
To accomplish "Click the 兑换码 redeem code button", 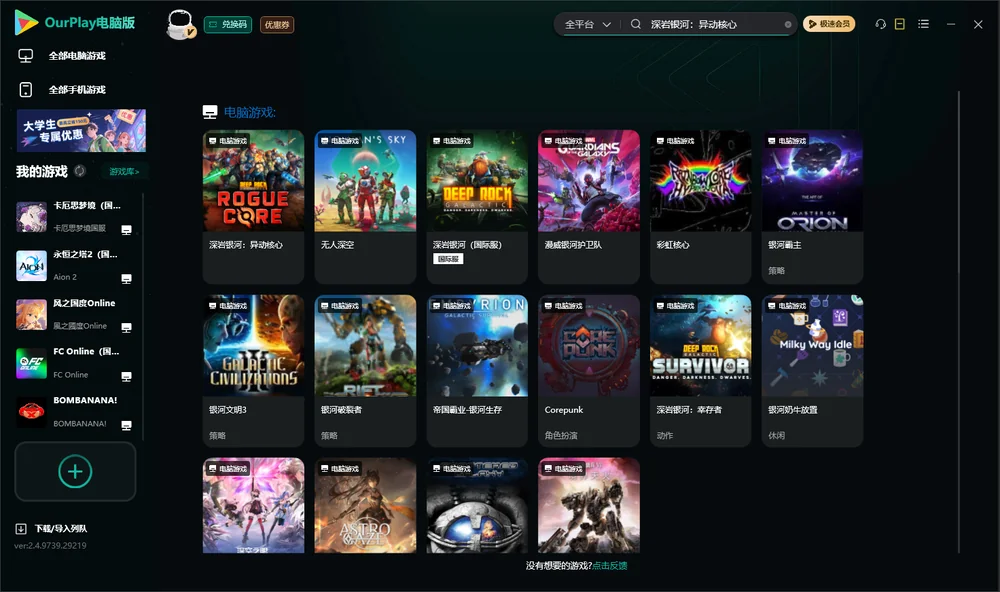I will [x=228, y=25].
